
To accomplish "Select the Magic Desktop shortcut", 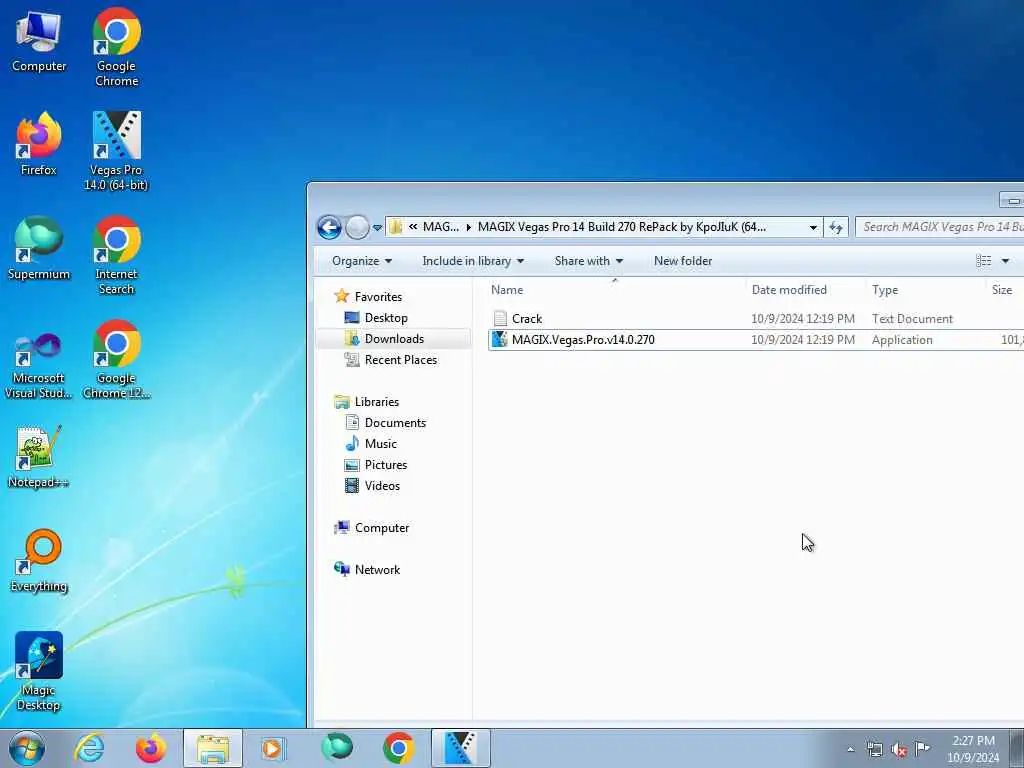I will (39, 671).
